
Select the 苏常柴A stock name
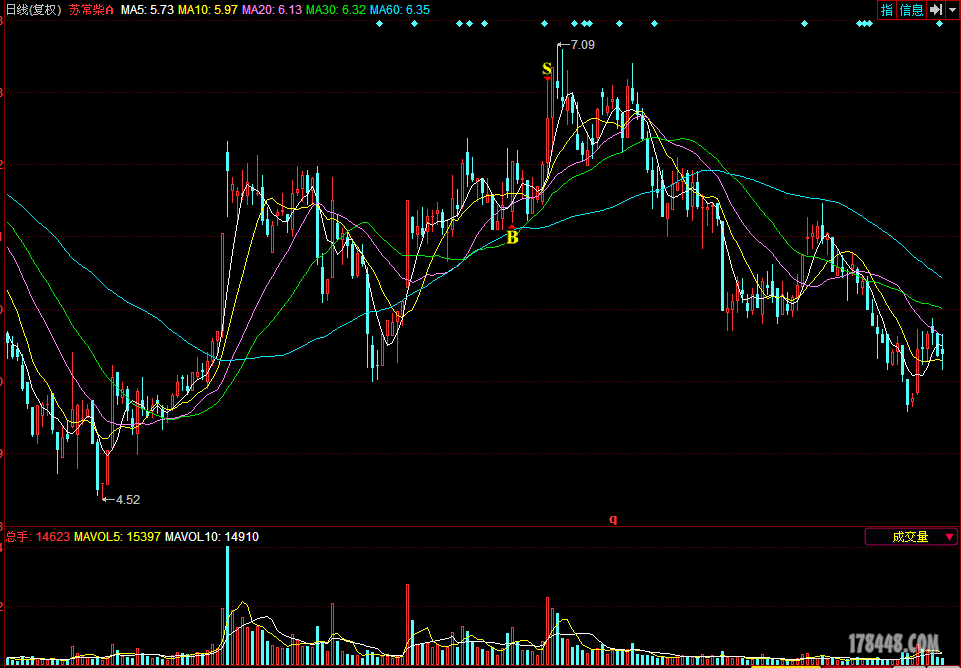(x=91, y=10)
